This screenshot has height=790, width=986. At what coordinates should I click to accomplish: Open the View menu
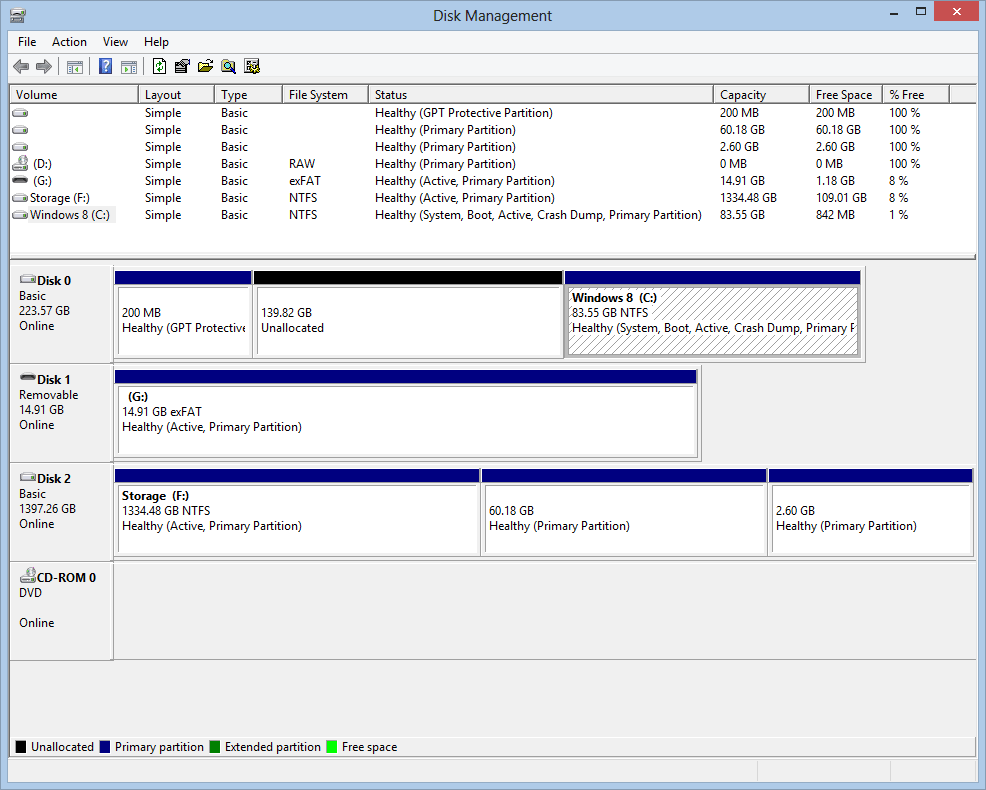pos(115,42)
